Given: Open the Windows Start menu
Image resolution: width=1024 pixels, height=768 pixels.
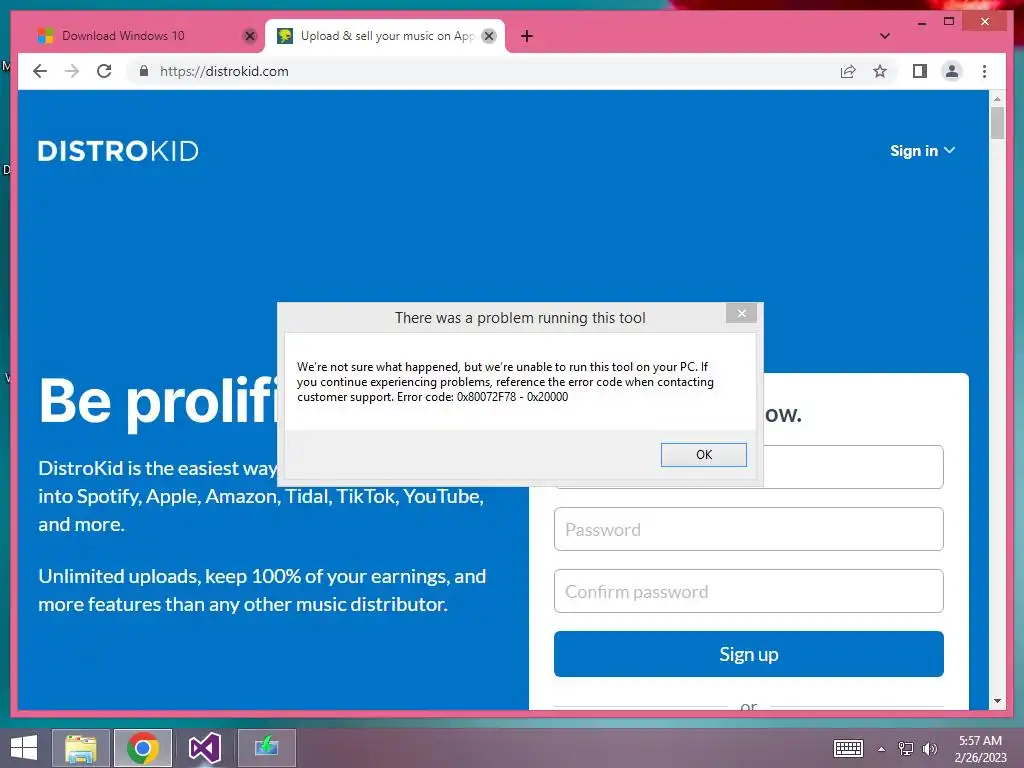Looking at the screenshot, I should pyautogui.click(x=24, y=748).
